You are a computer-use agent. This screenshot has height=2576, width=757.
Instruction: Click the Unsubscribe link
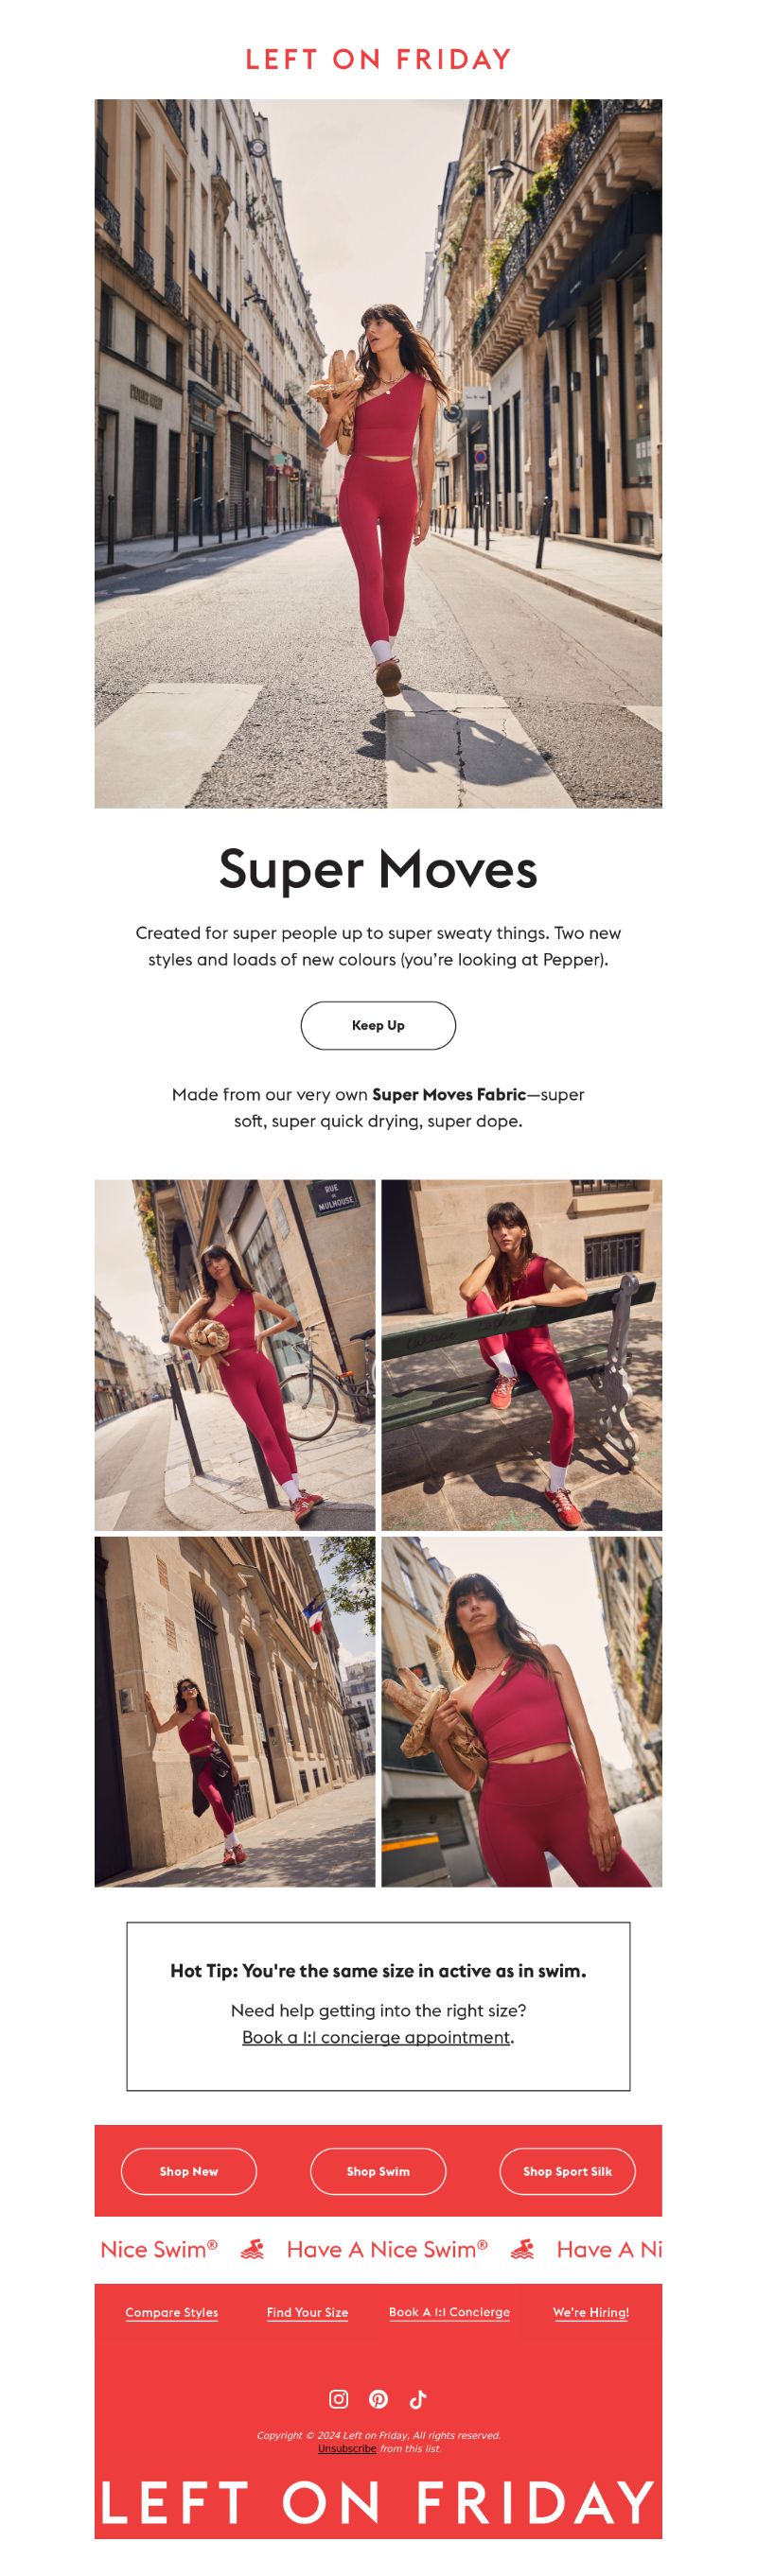click(347, 2448)
